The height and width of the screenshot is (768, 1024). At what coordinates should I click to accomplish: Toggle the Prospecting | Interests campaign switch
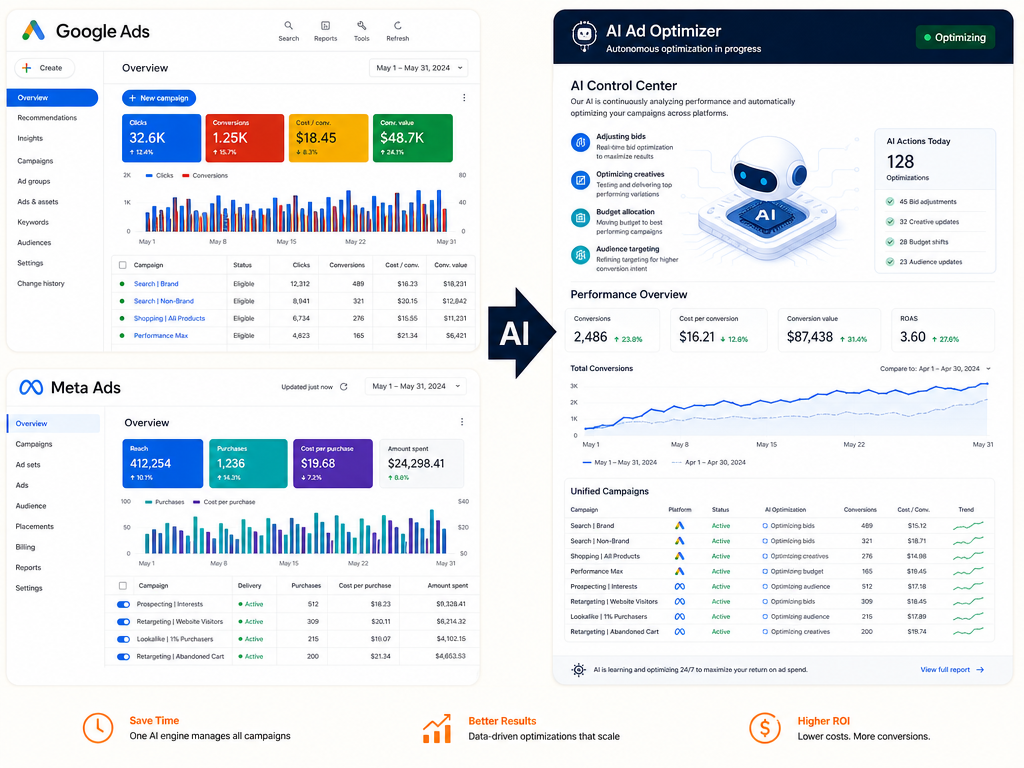[x=123, y=604]
